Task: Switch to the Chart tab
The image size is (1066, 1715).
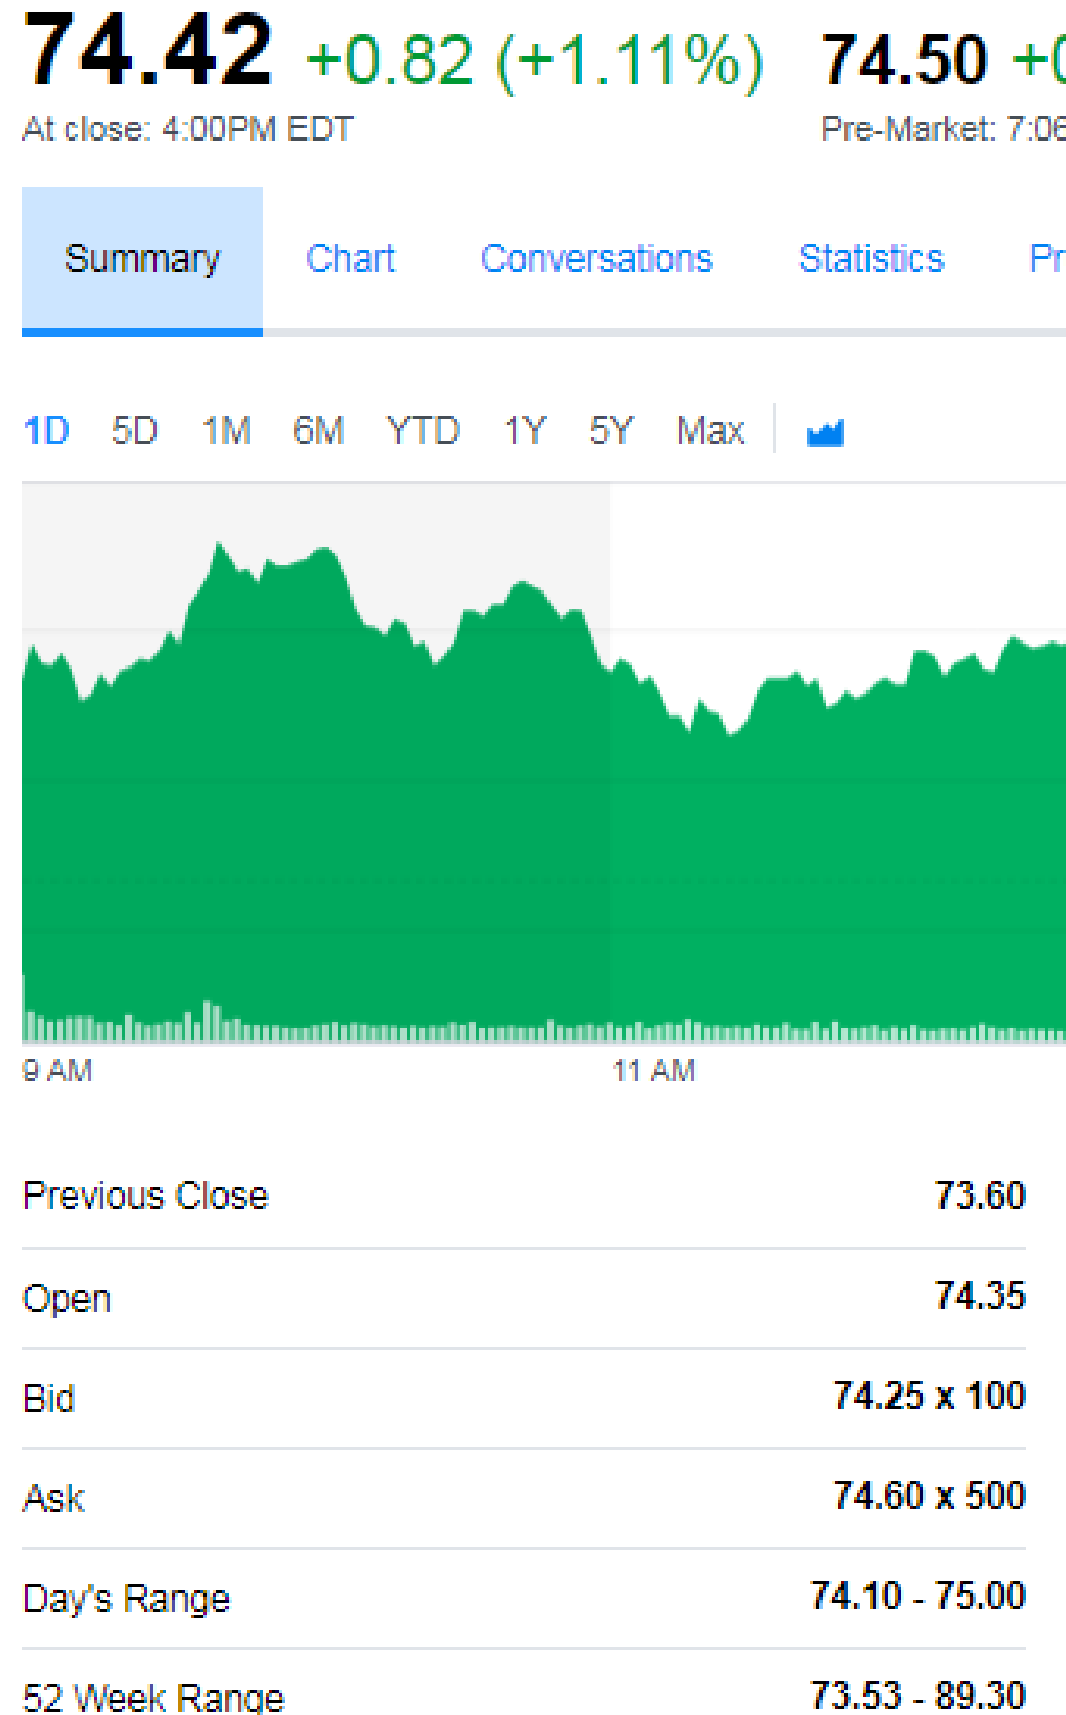Action: pos(350,259)
